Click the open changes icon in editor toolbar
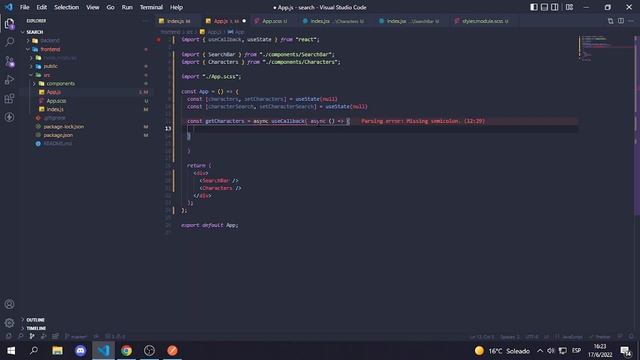This screenshot has height=360, width=640. 610,21
